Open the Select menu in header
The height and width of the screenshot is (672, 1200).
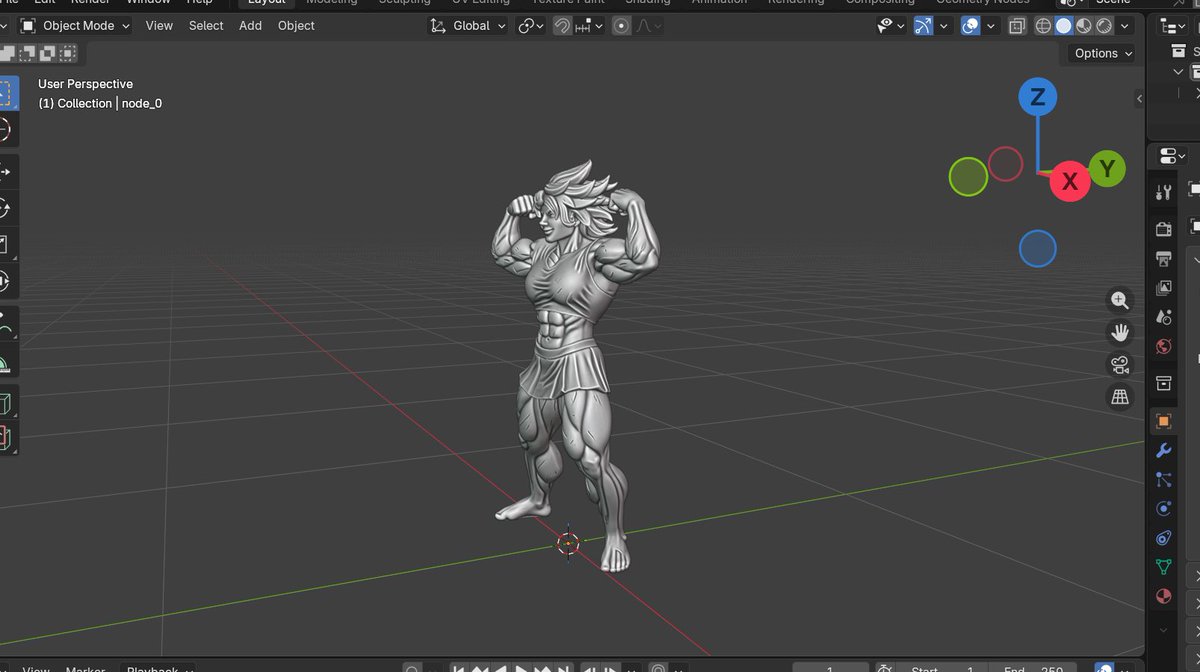(x=206, y=26)
